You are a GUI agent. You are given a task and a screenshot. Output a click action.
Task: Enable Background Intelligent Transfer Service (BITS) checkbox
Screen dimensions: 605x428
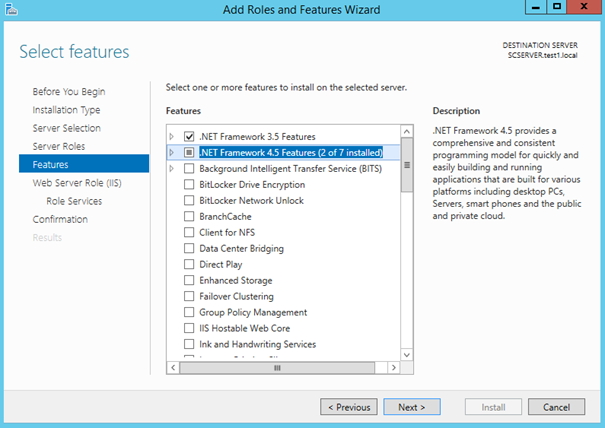(189, 169)
